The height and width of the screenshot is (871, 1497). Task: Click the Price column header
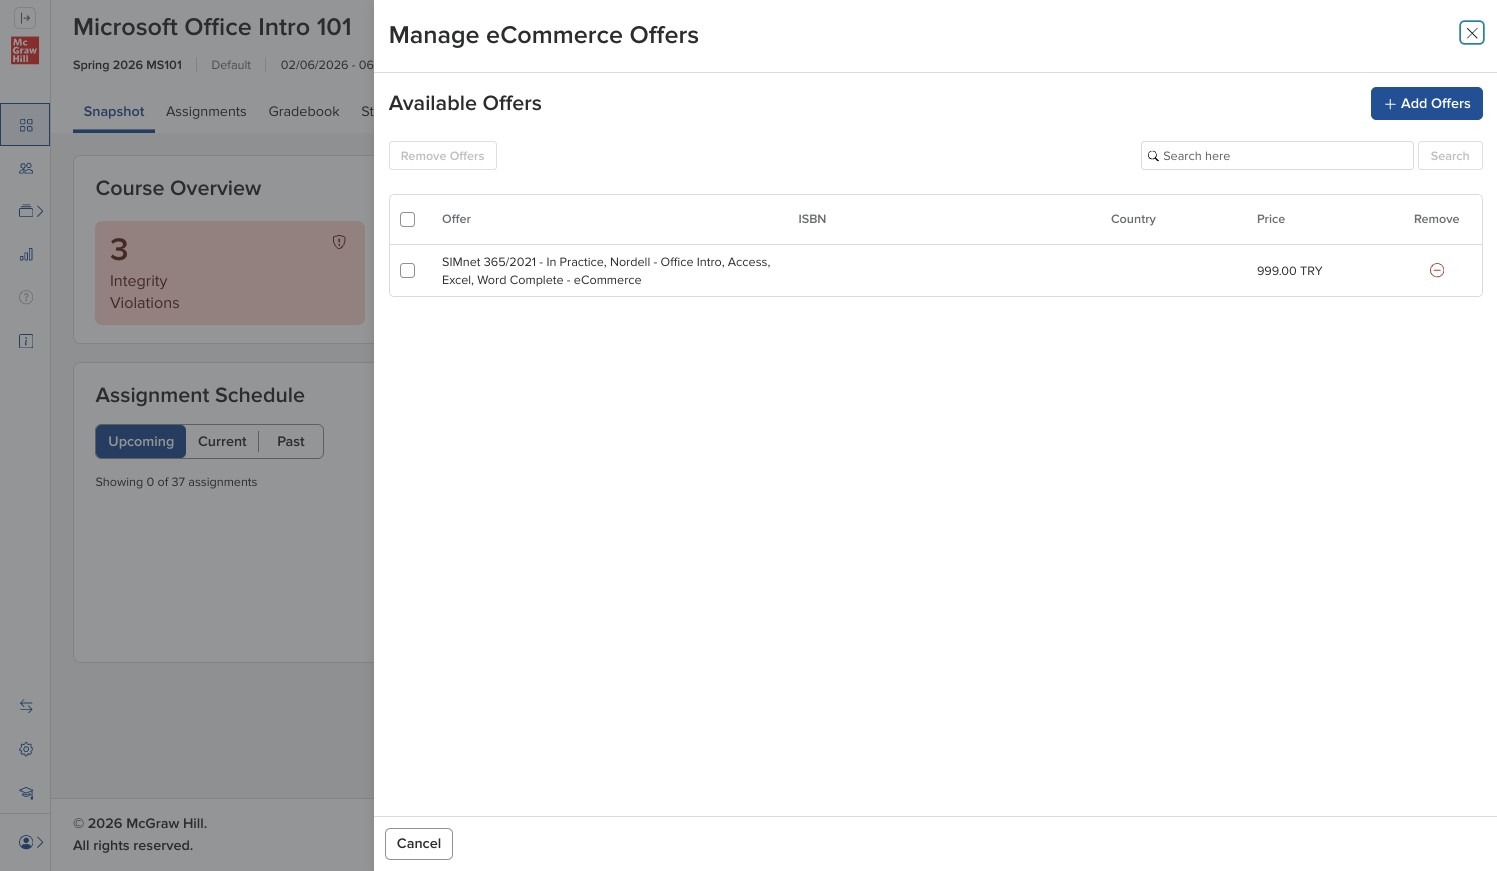point(1271,219)
